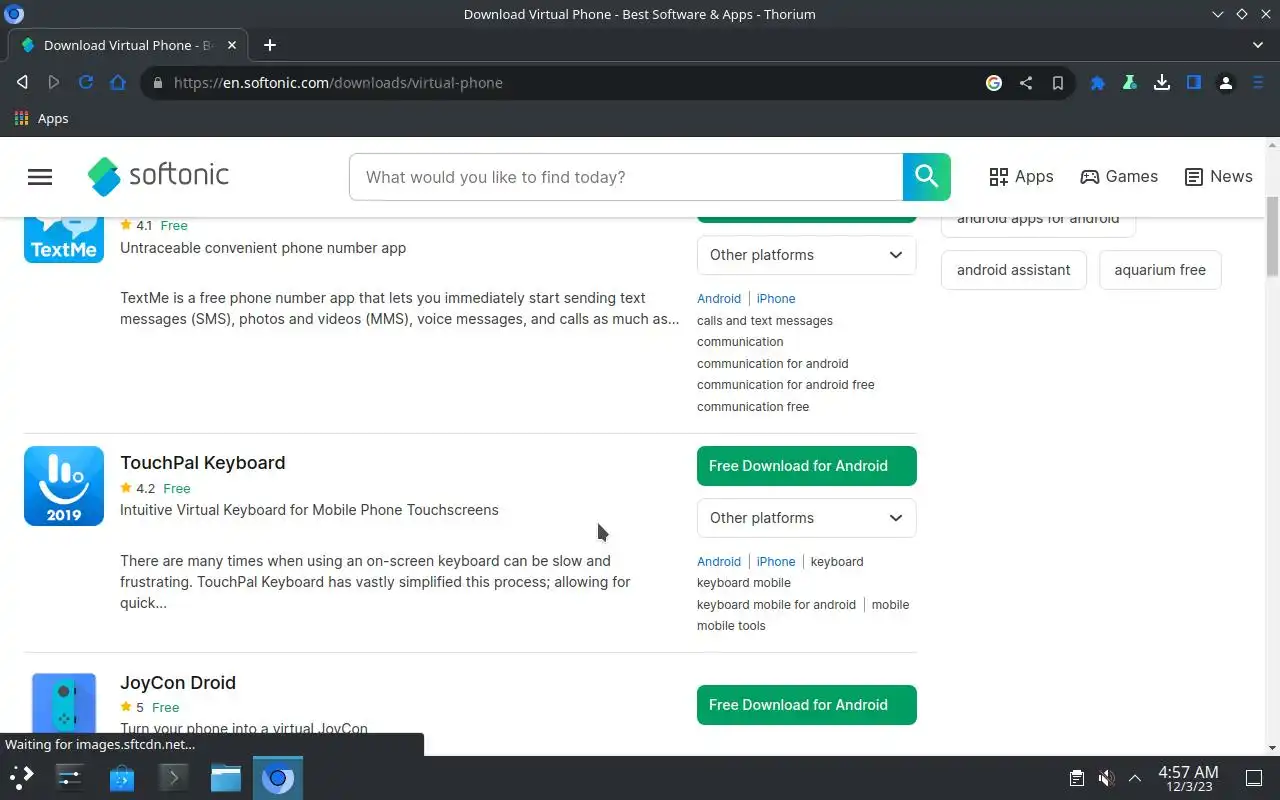Open a new browser tab

coord(270,45)
